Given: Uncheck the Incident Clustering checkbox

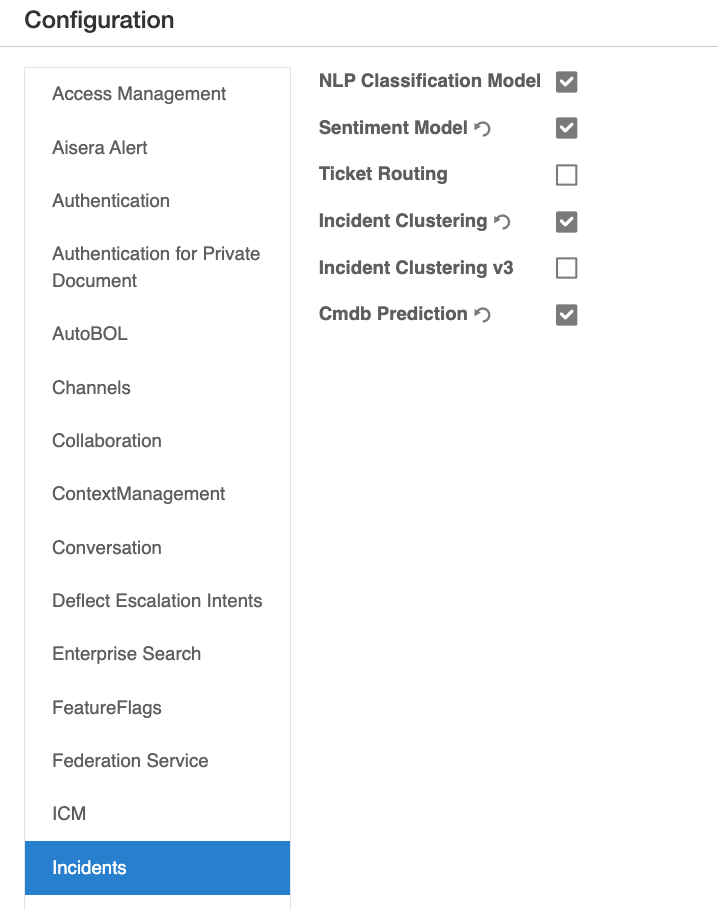Looking at the screenshot, I should coord(567,221).
